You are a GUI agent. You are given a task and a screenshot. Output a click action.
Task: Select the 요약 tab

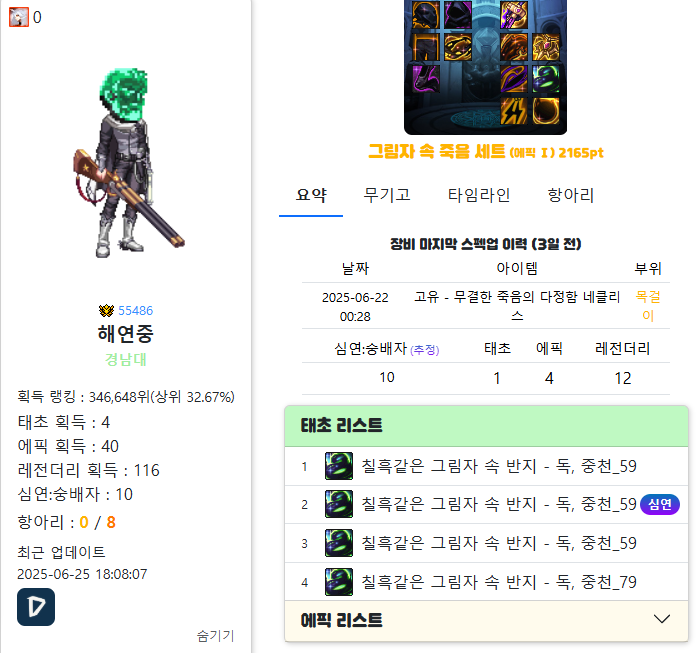(311, 195)
